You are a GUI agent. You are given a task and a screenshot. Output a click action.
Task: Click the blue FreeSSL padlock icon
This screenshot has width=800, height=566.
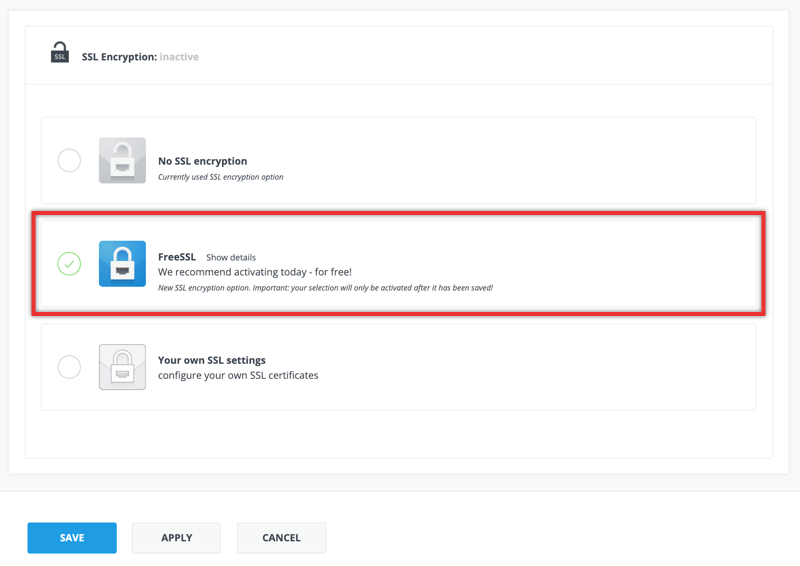click(122, 264)
